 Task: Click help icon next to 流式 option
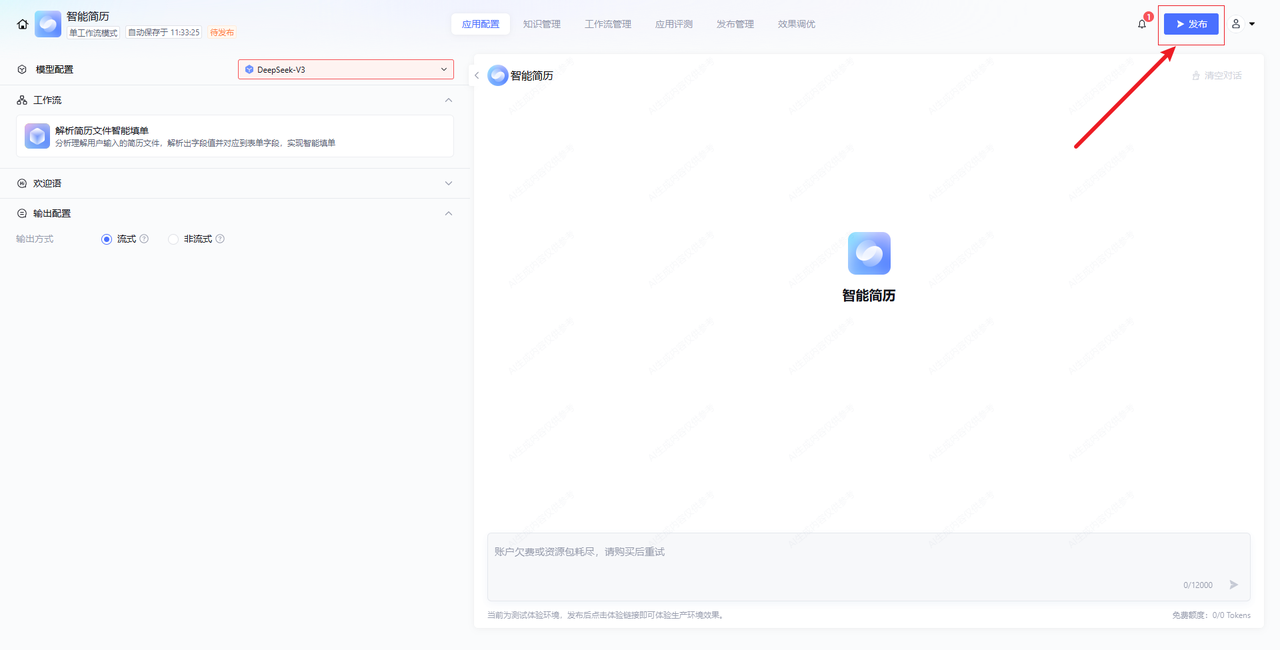[144, 239]
